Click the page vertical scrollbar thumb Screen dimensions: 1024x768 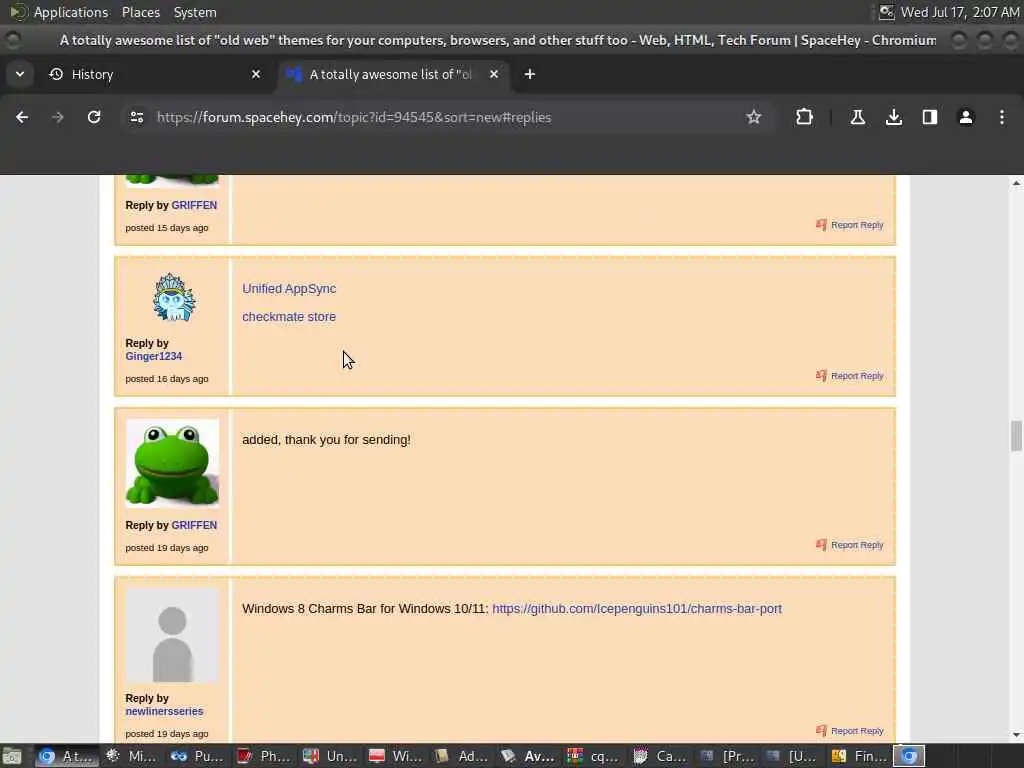tap(1016, 436)
